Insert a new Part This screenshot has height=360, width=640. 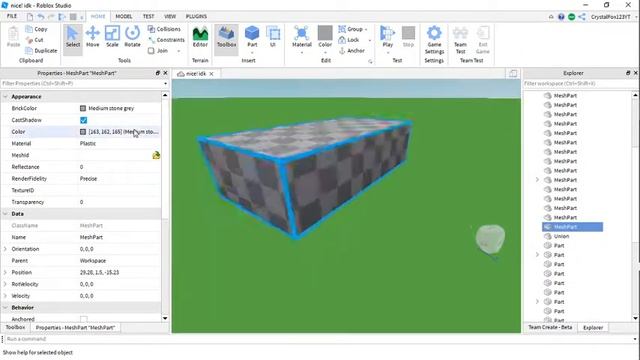(x=252, y=37)
